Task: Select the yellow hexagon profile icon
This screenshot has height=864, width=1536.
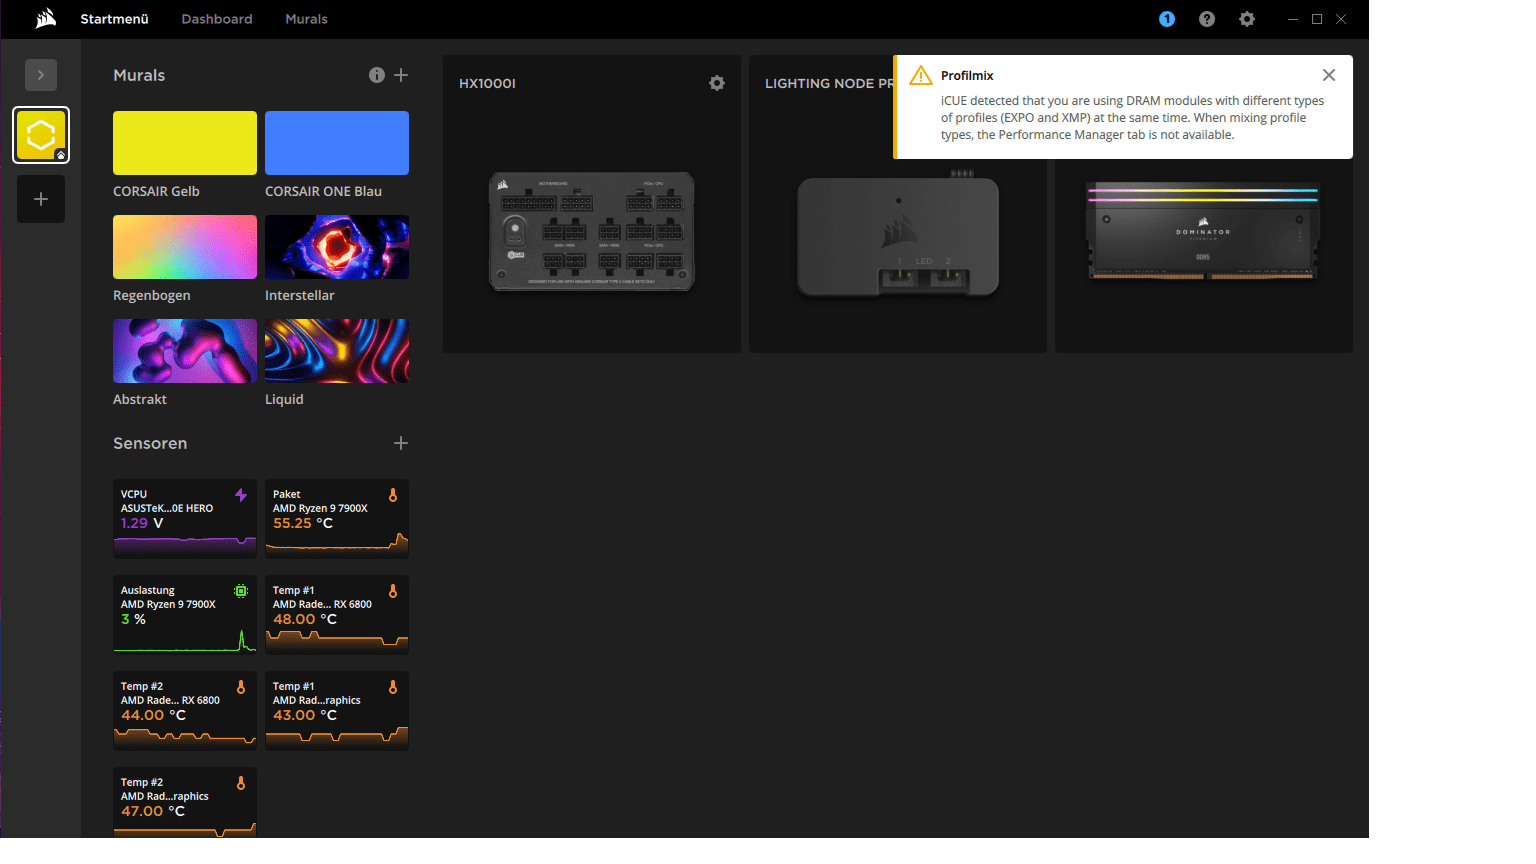Action: [41, 135]
